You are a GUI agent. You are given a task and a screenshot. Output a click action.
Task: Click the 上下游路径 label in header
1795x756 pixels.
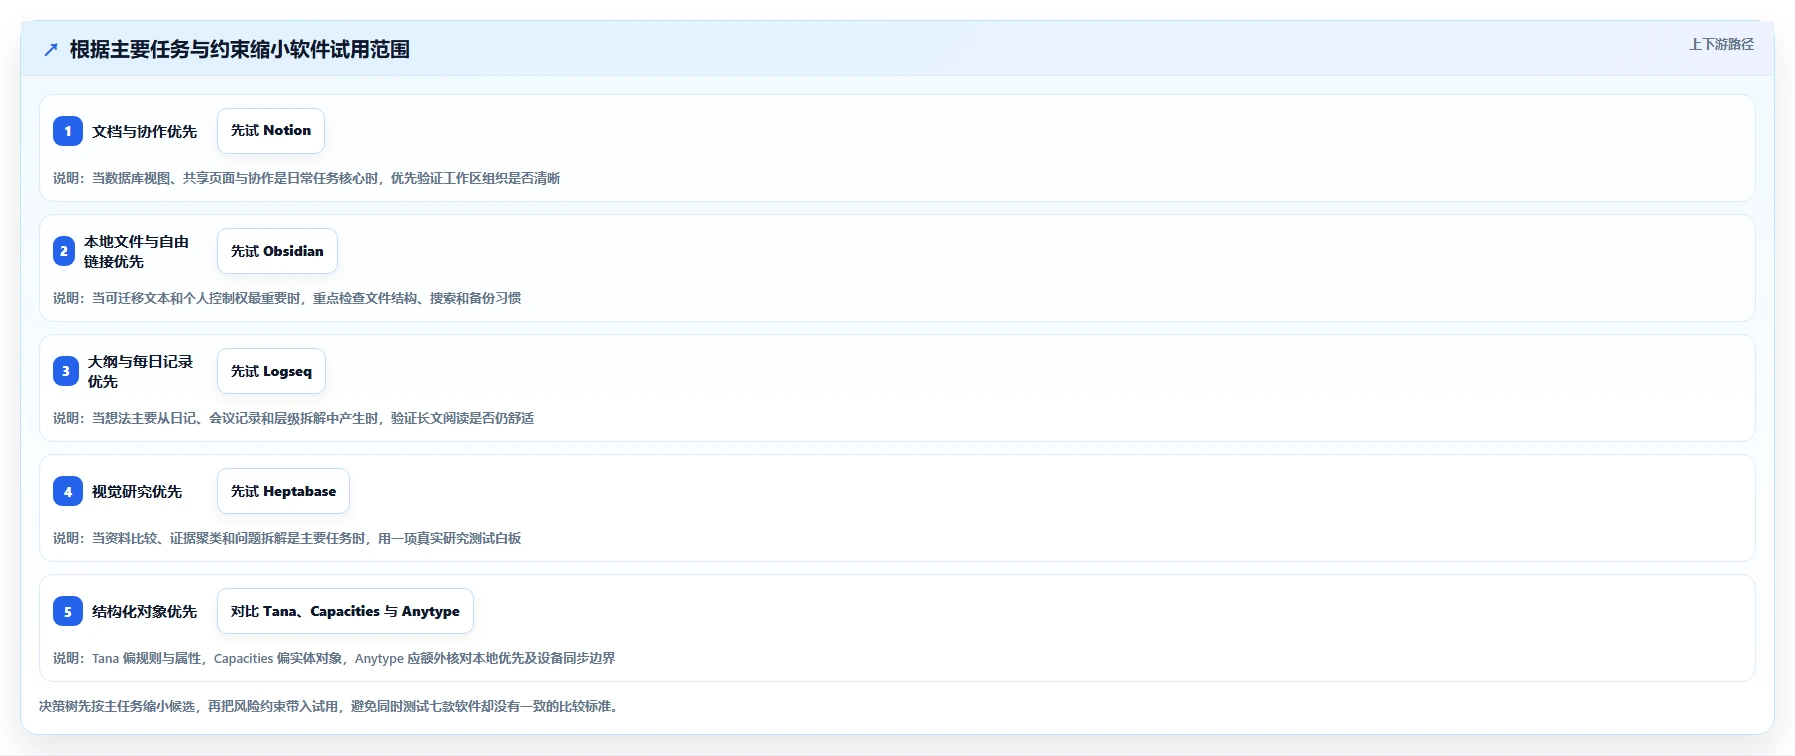pyautogui.click(x=1721, y=44)
